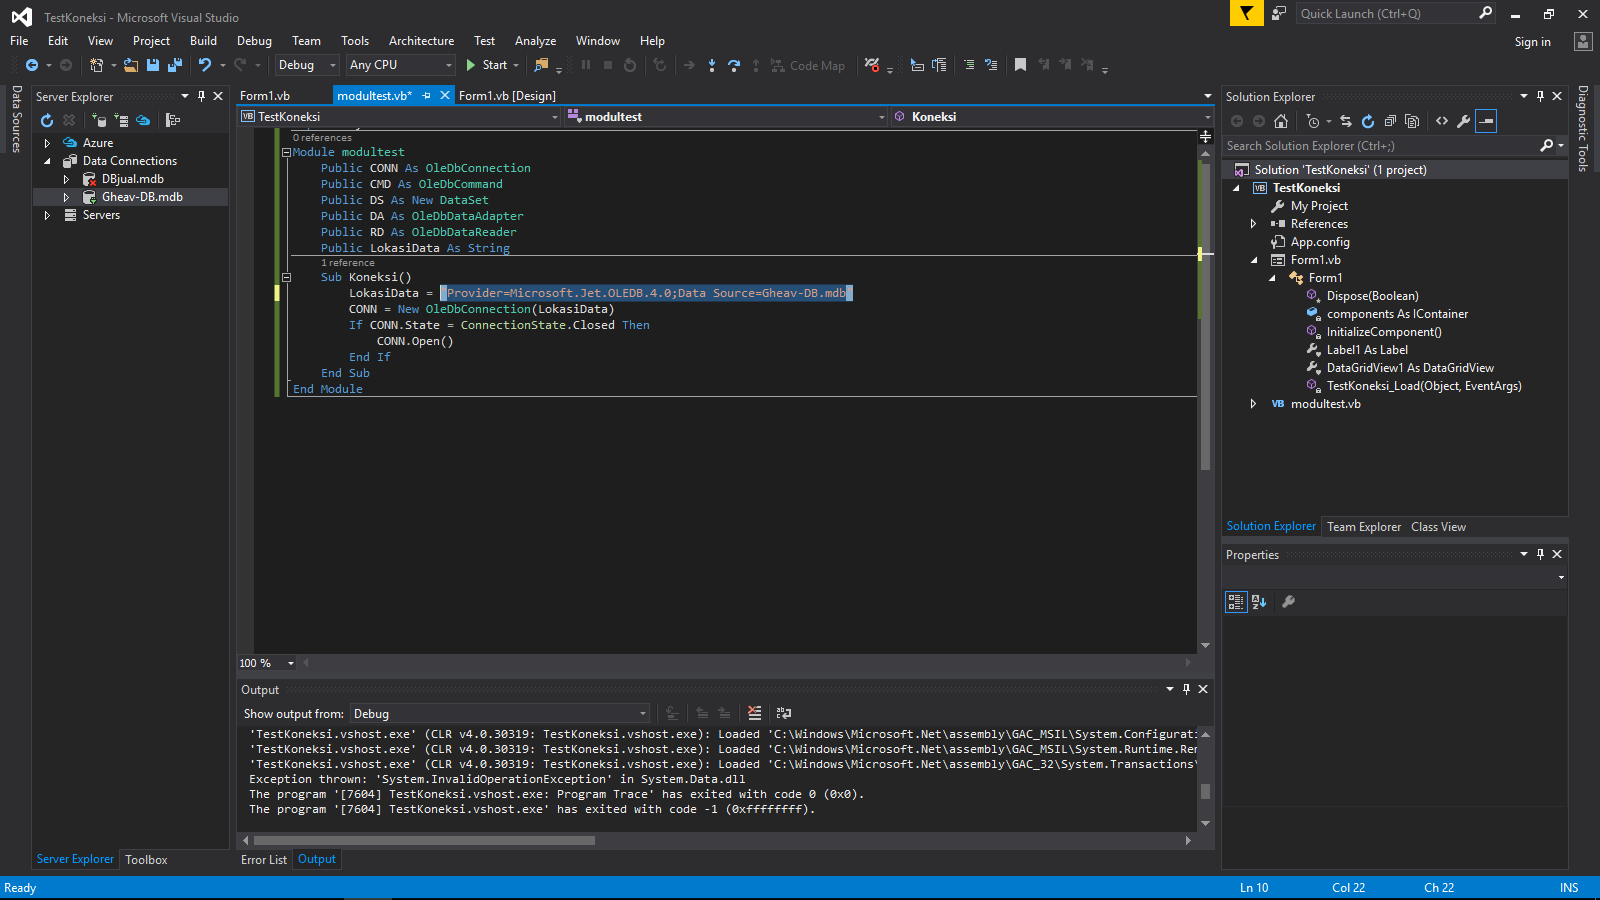Click the Undo arrow icon
The height and width of the screenshot is (900, 1600).
point(204,65)
